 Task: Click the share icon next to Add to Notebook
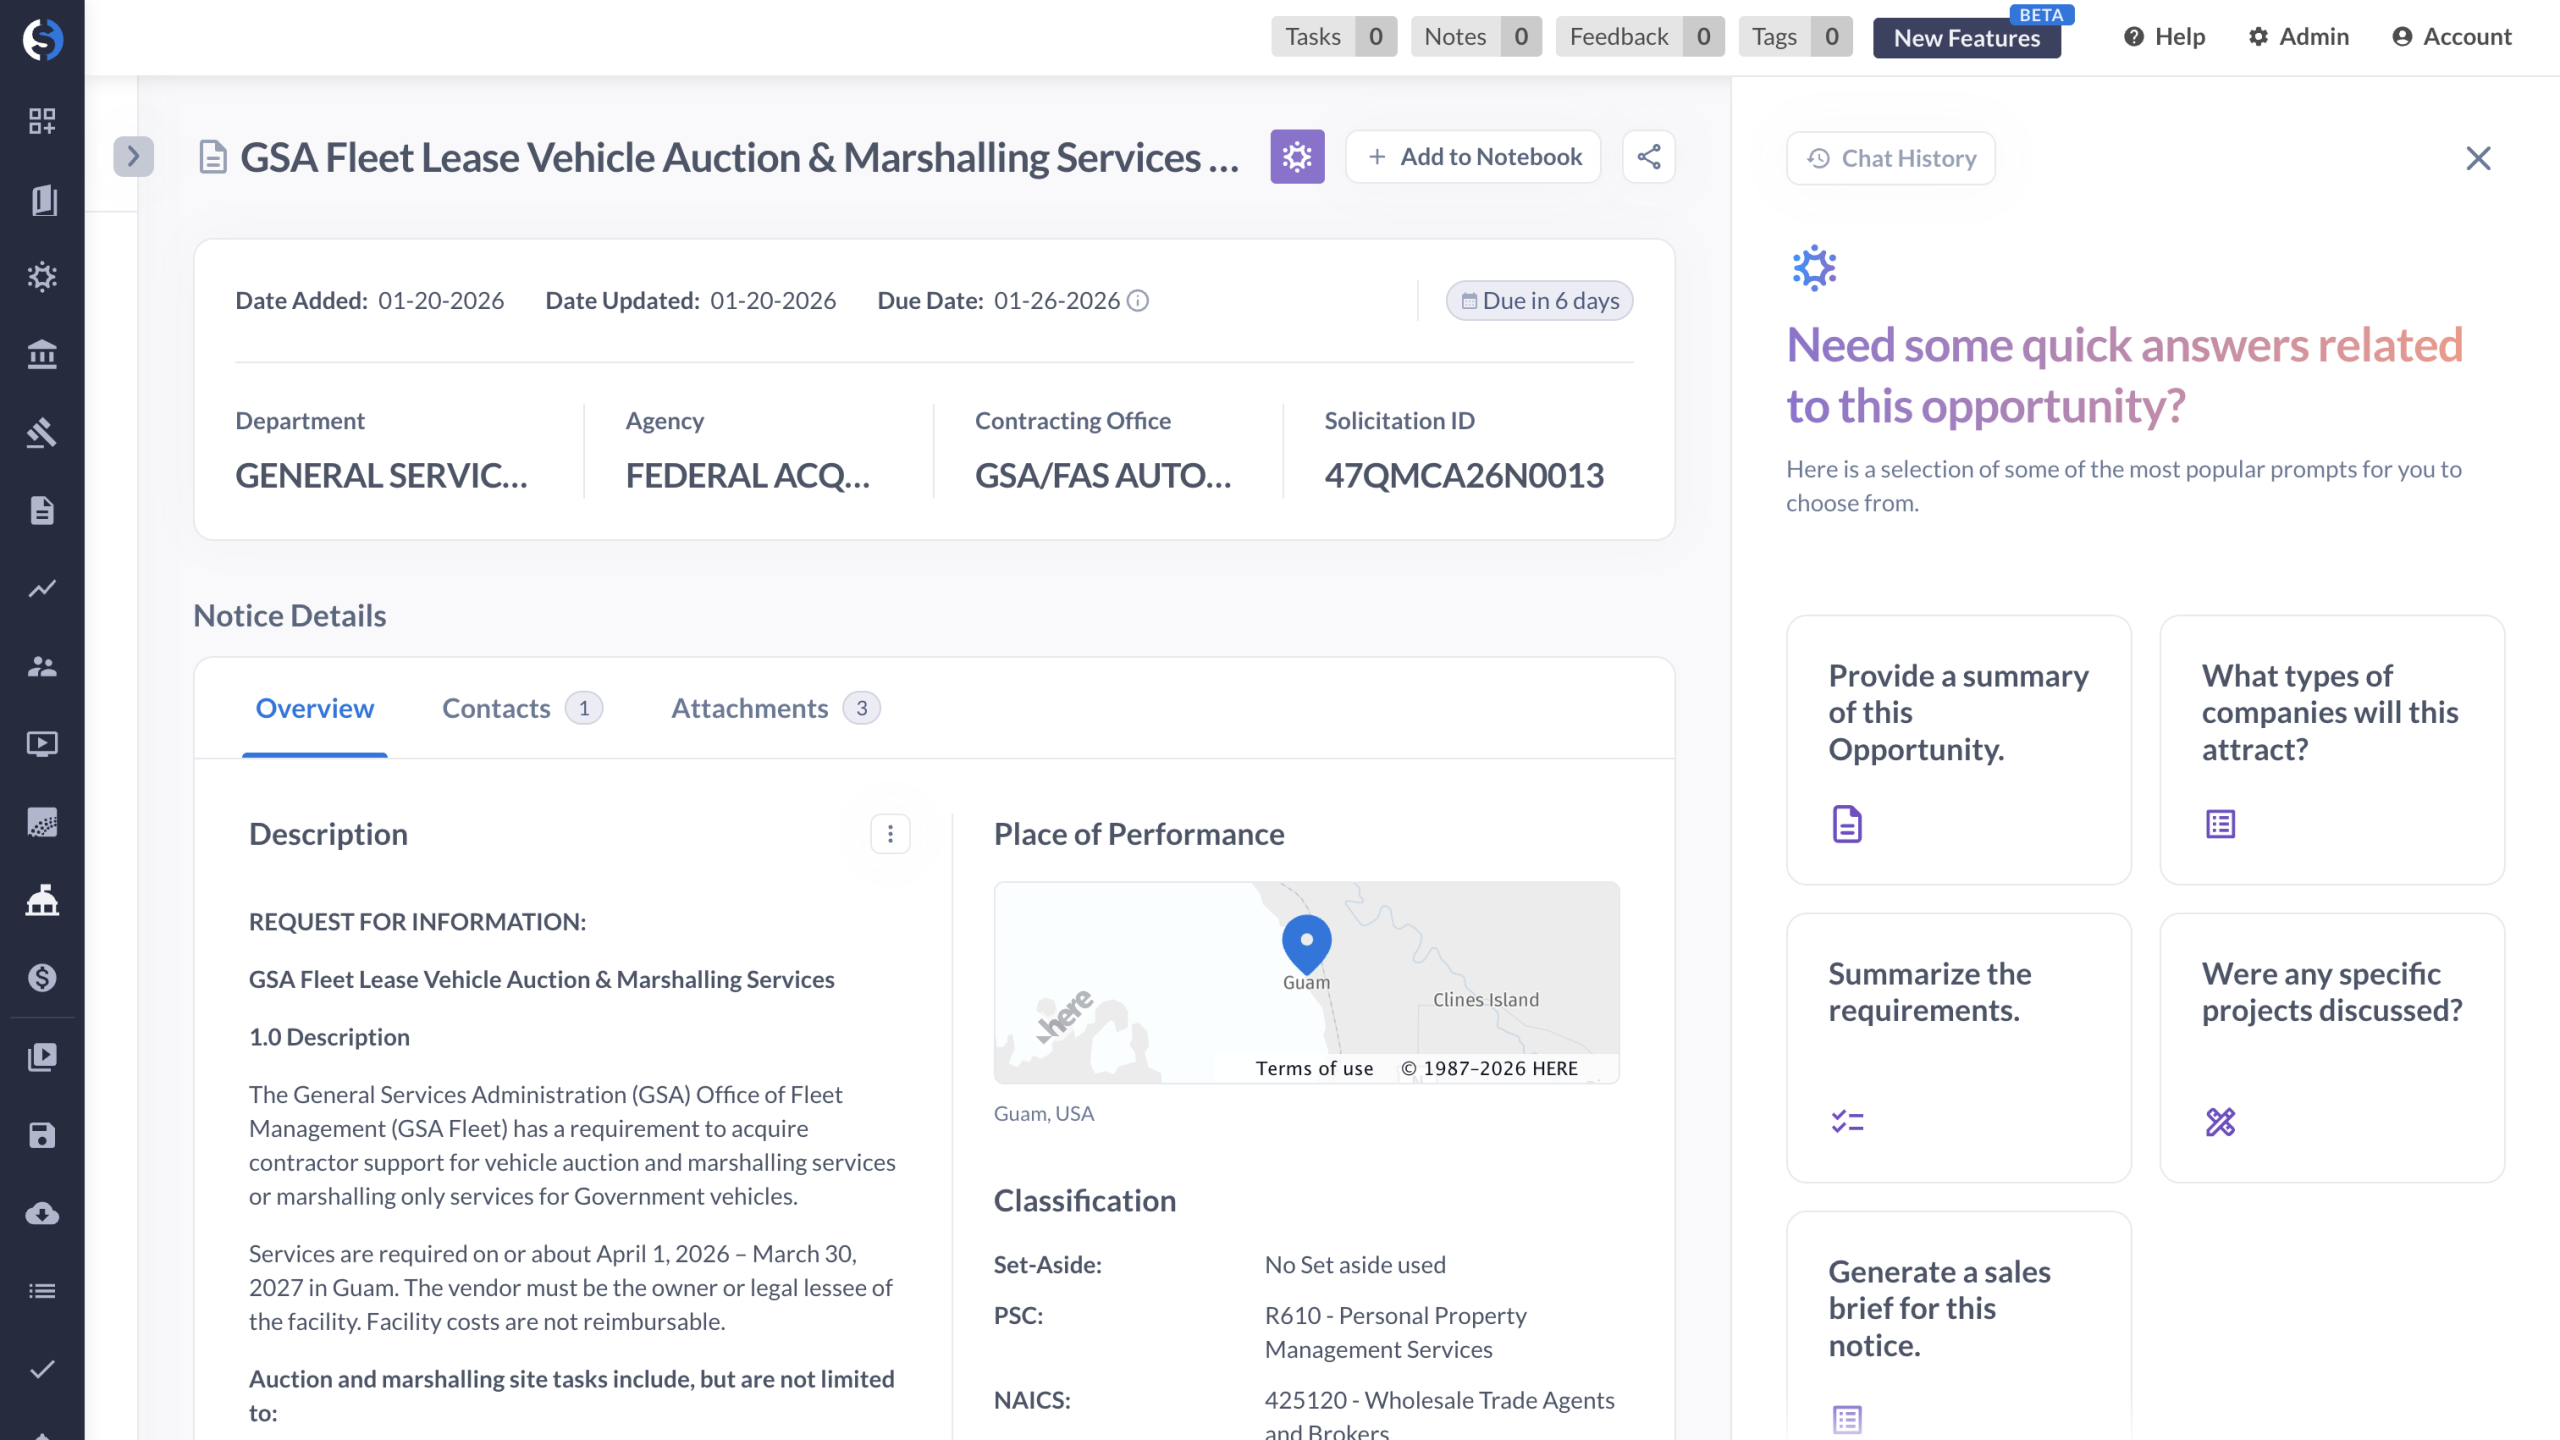[1648, 157]
